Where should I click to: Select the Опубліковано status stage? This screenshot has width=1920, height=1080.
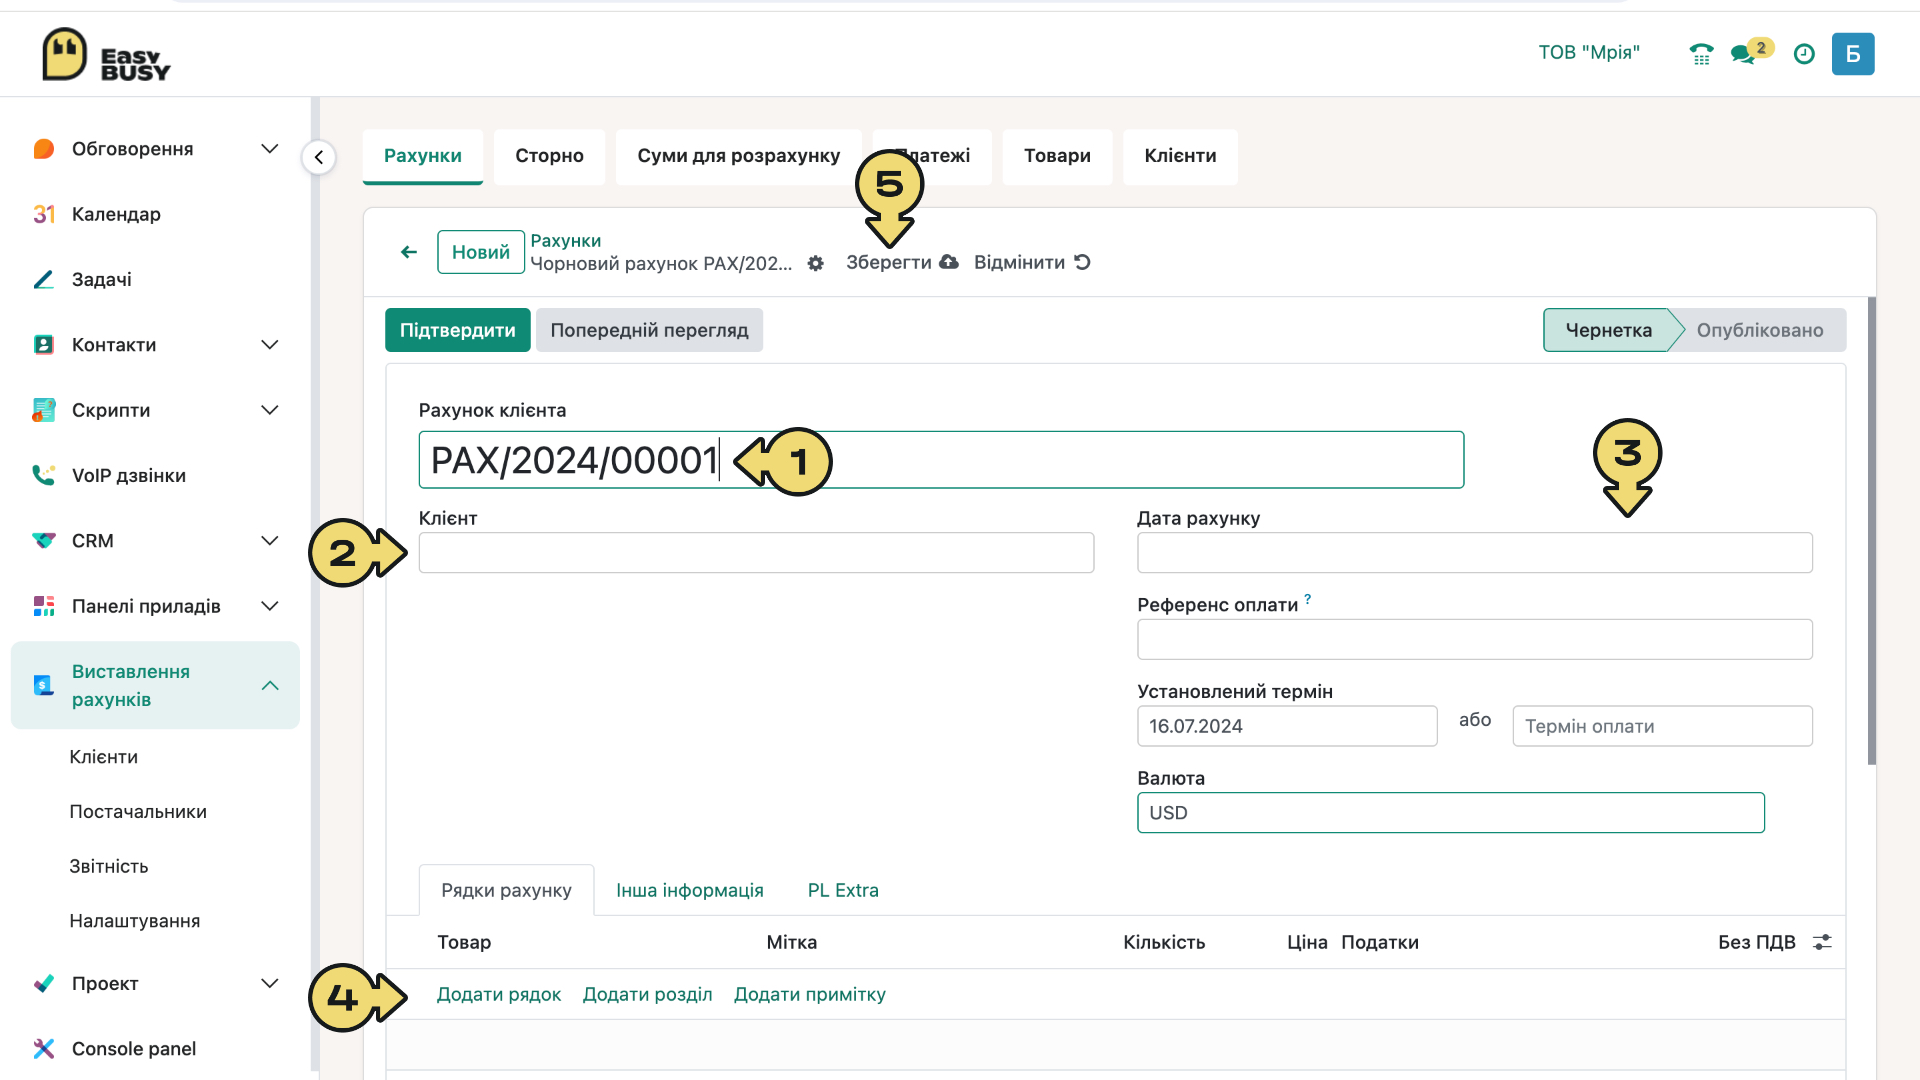tap(1760, 330)
